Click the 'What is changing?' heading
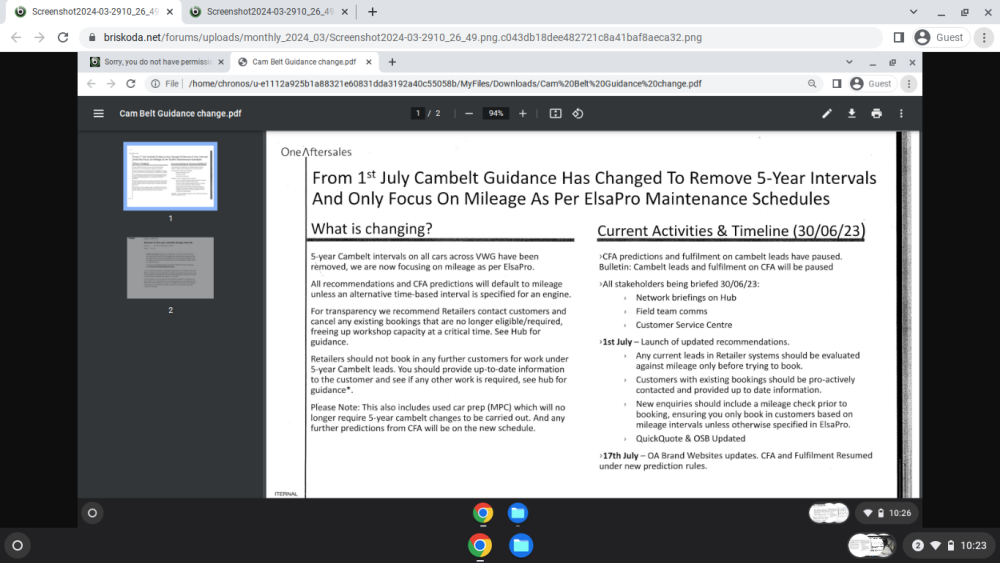This screenshot has width=1000, height=563. [371, 229]
